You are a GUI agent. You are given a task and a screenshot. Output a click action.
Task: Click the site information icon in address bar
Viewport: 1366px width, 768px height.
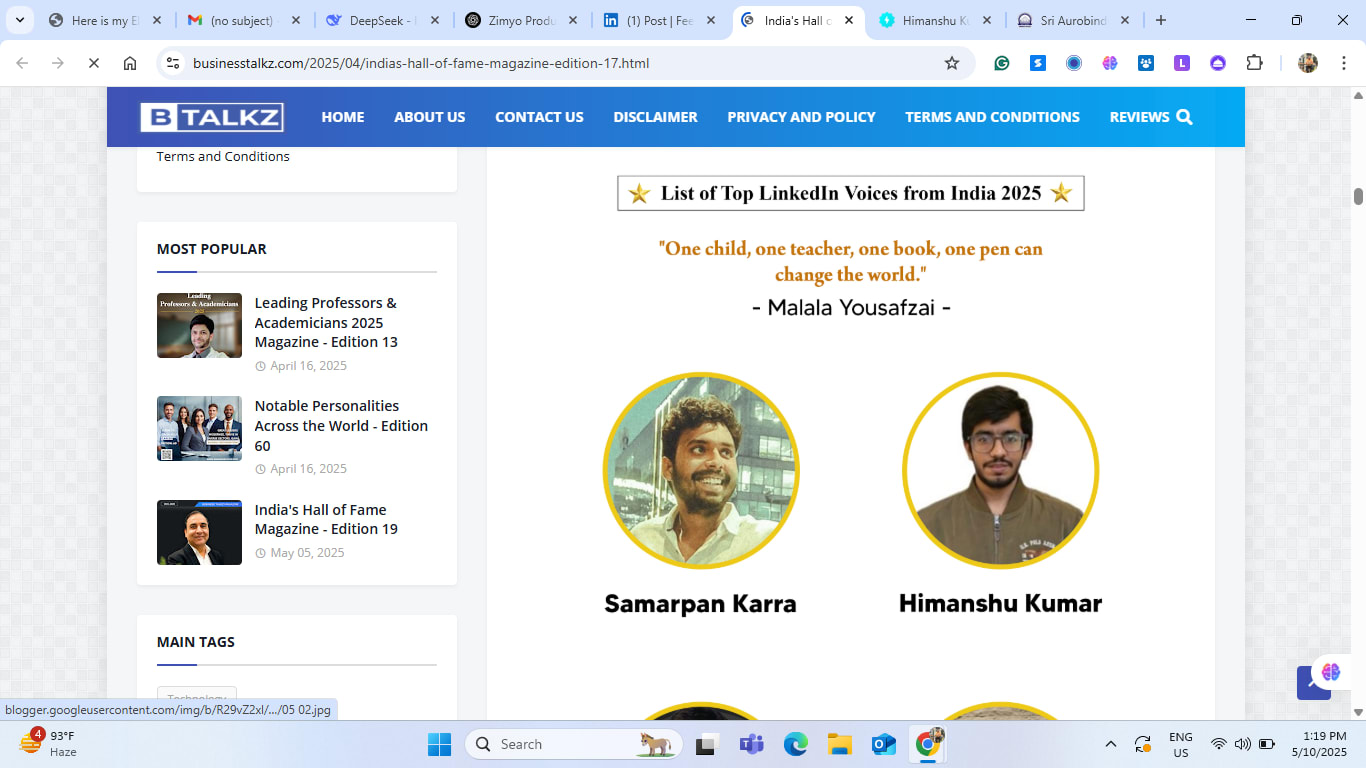click(x=173, y=63)
